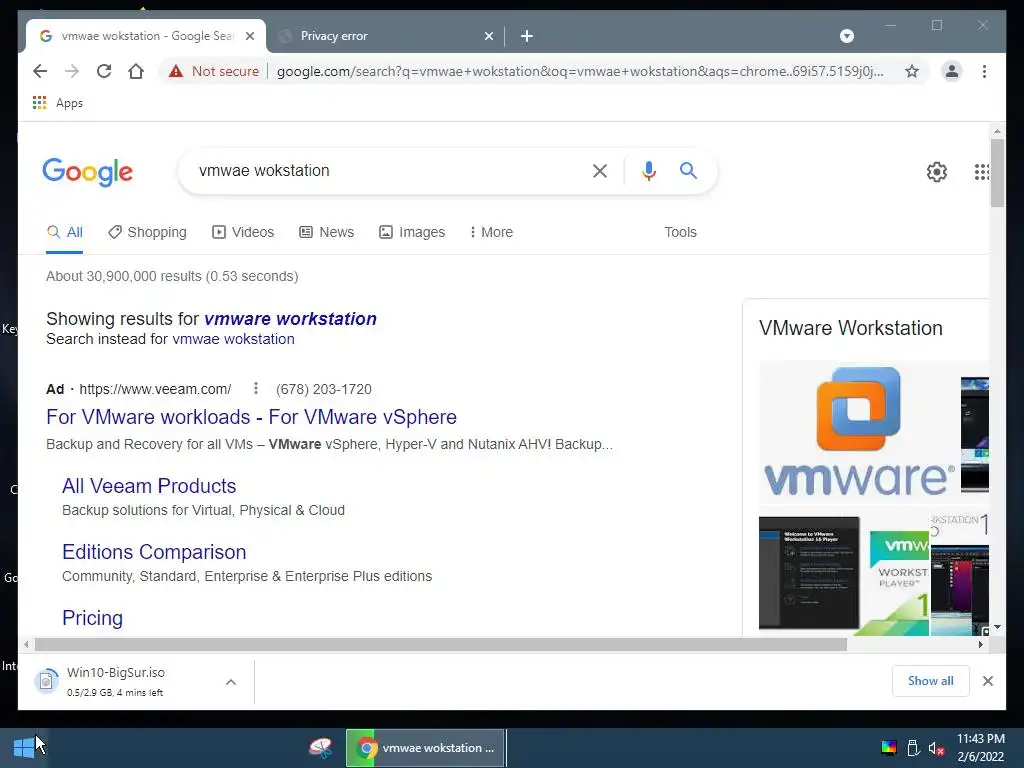The image size is (1024, 768).
Task: Click the Chrome taskbar button
Action: click(425, 748)
